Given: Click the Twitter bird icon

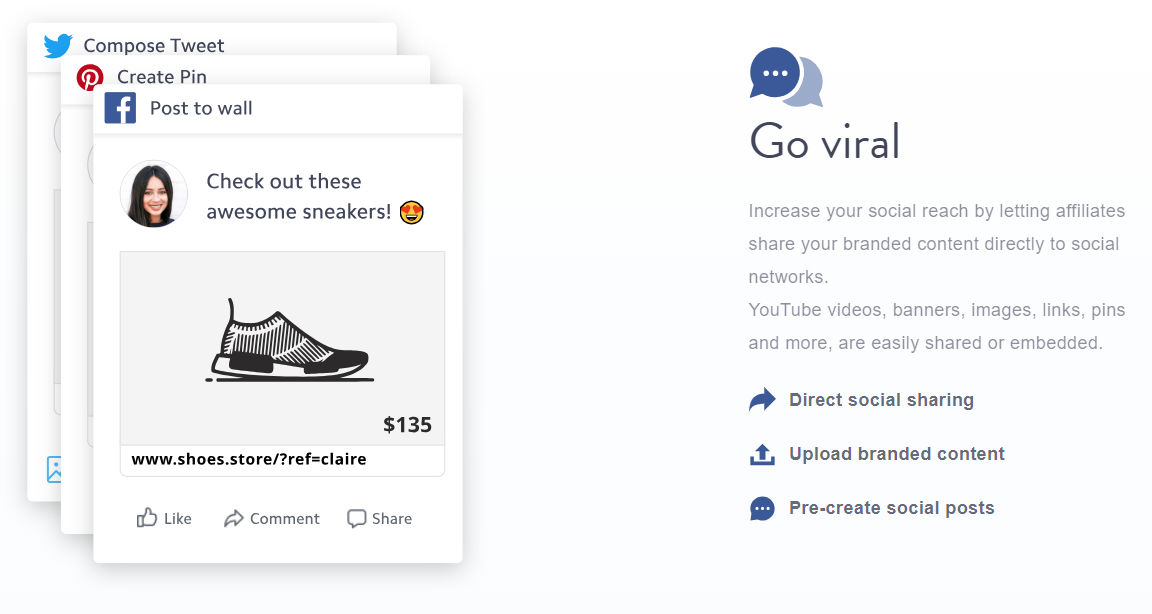Looking at the screenshot, I should (x=58, y=46).
